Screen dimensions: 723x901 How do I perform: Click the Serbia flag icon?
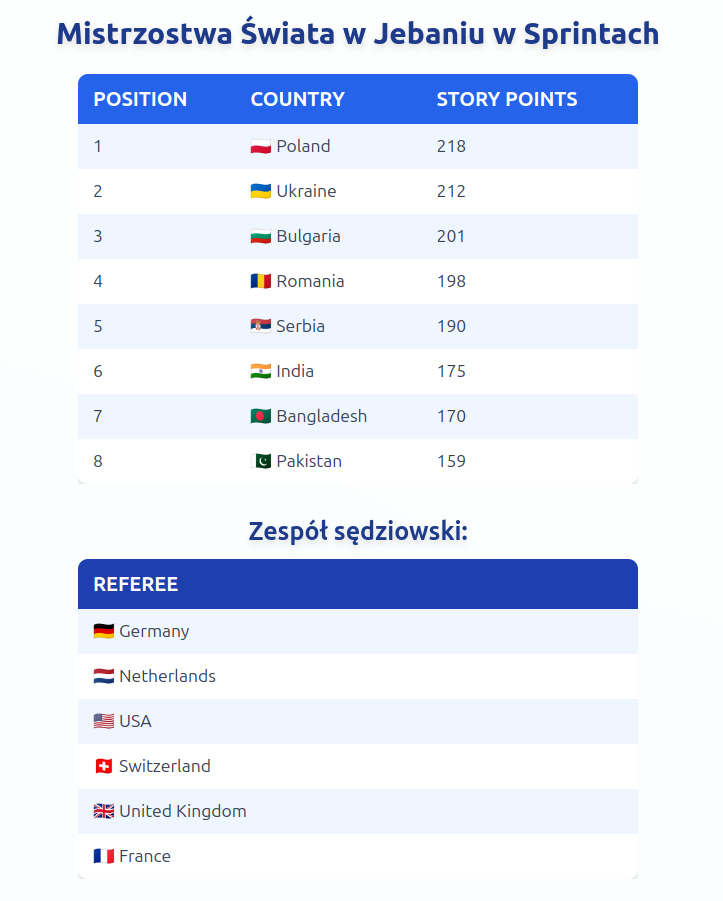pyautogui.click(x=261, y=327)
